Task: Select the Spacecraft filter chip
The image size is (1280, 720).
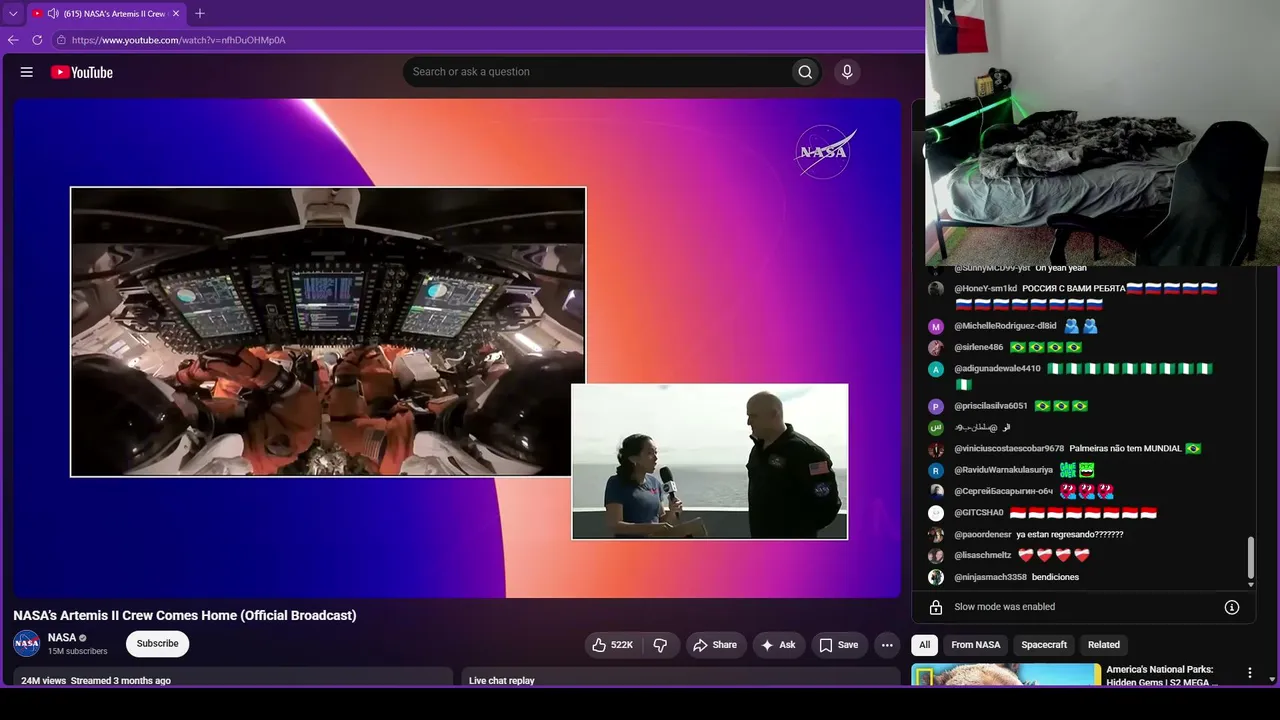Action: (x=1044, y=645)
